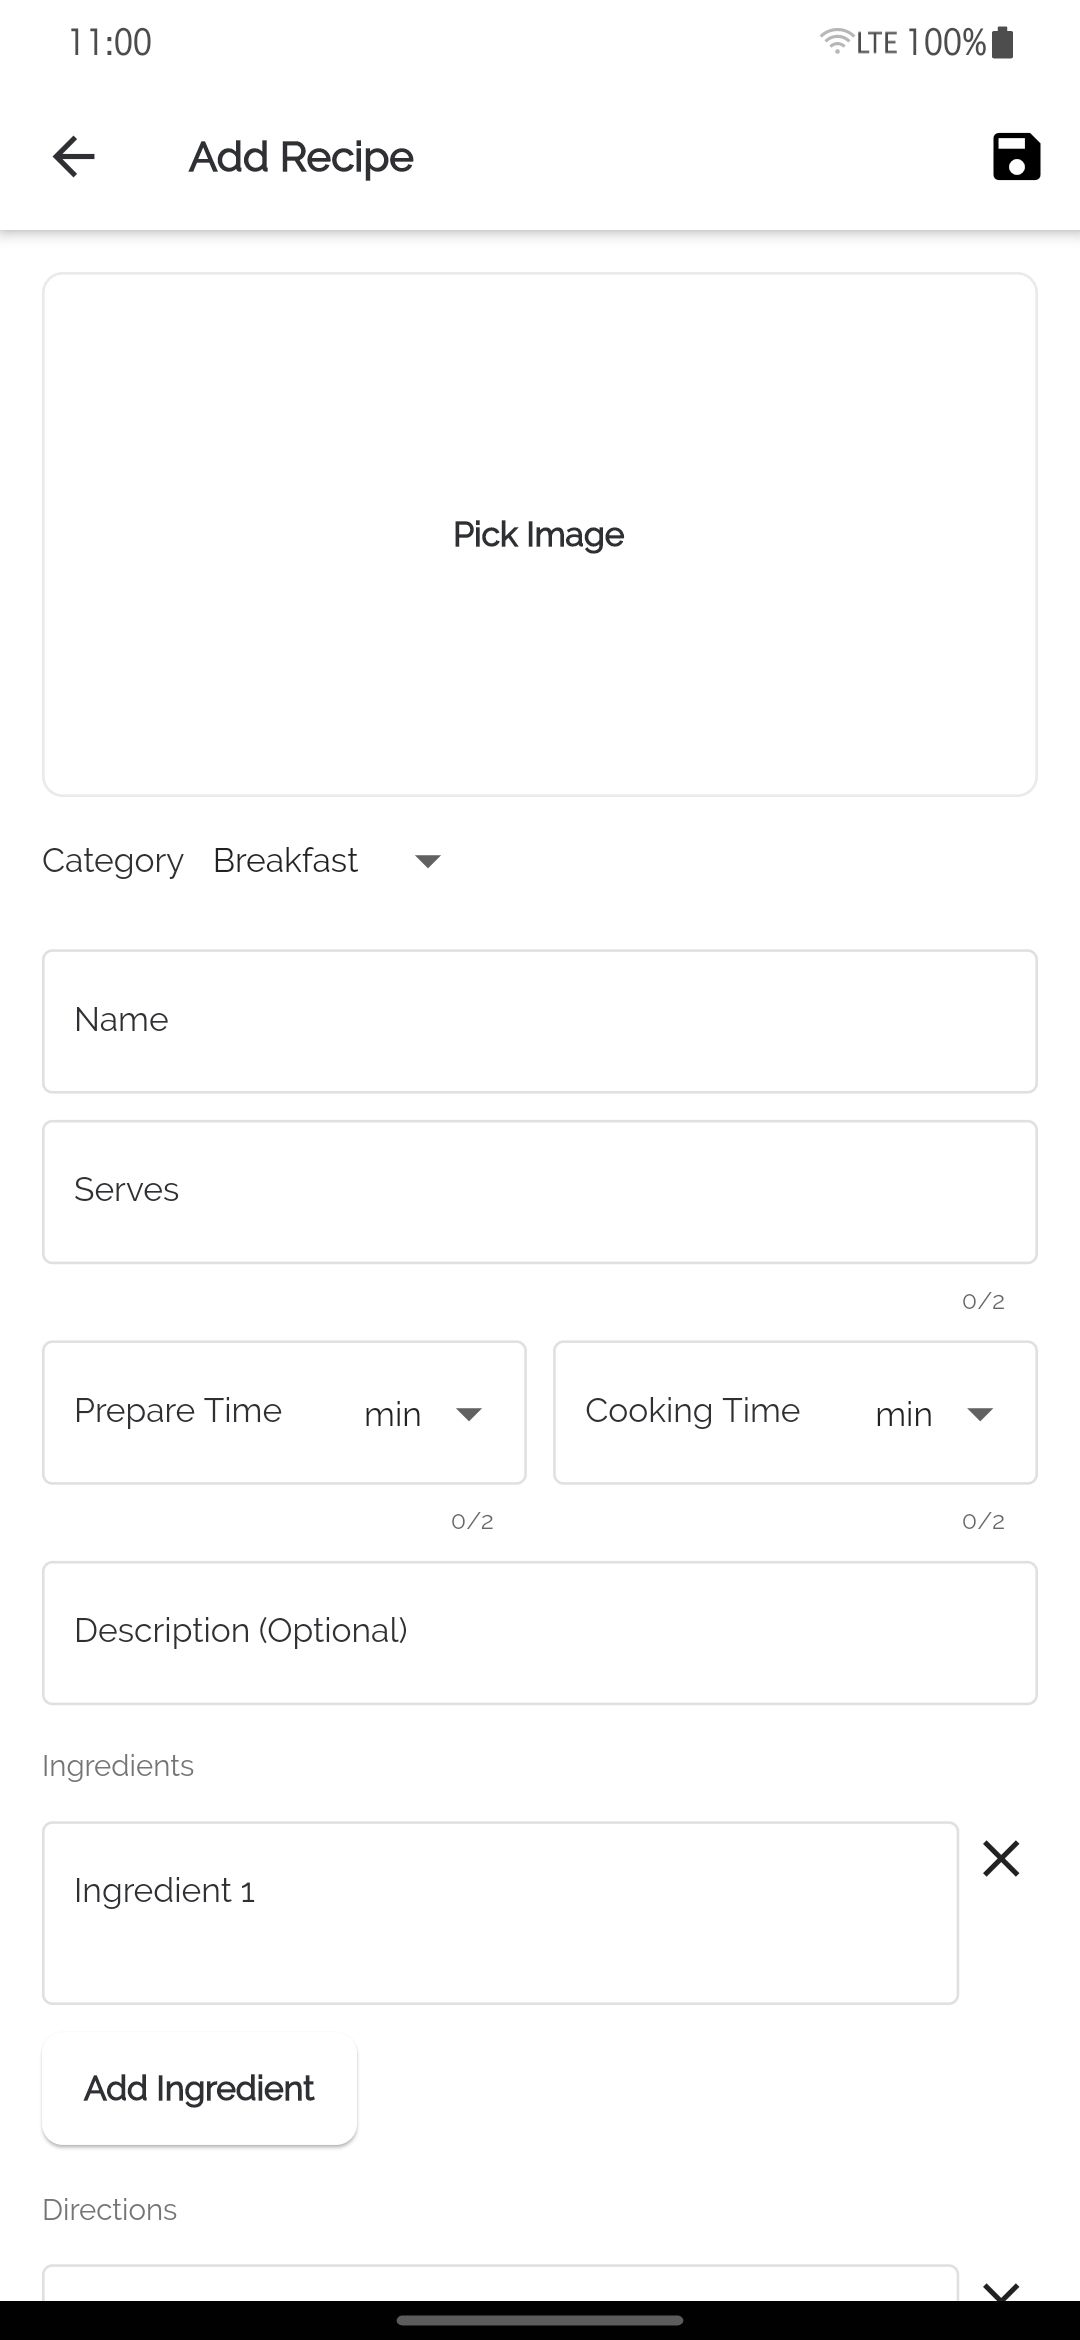The image size is (1080, 2340).
Task: Tap the battery icon in the status bar
Action: point(1003,43)
